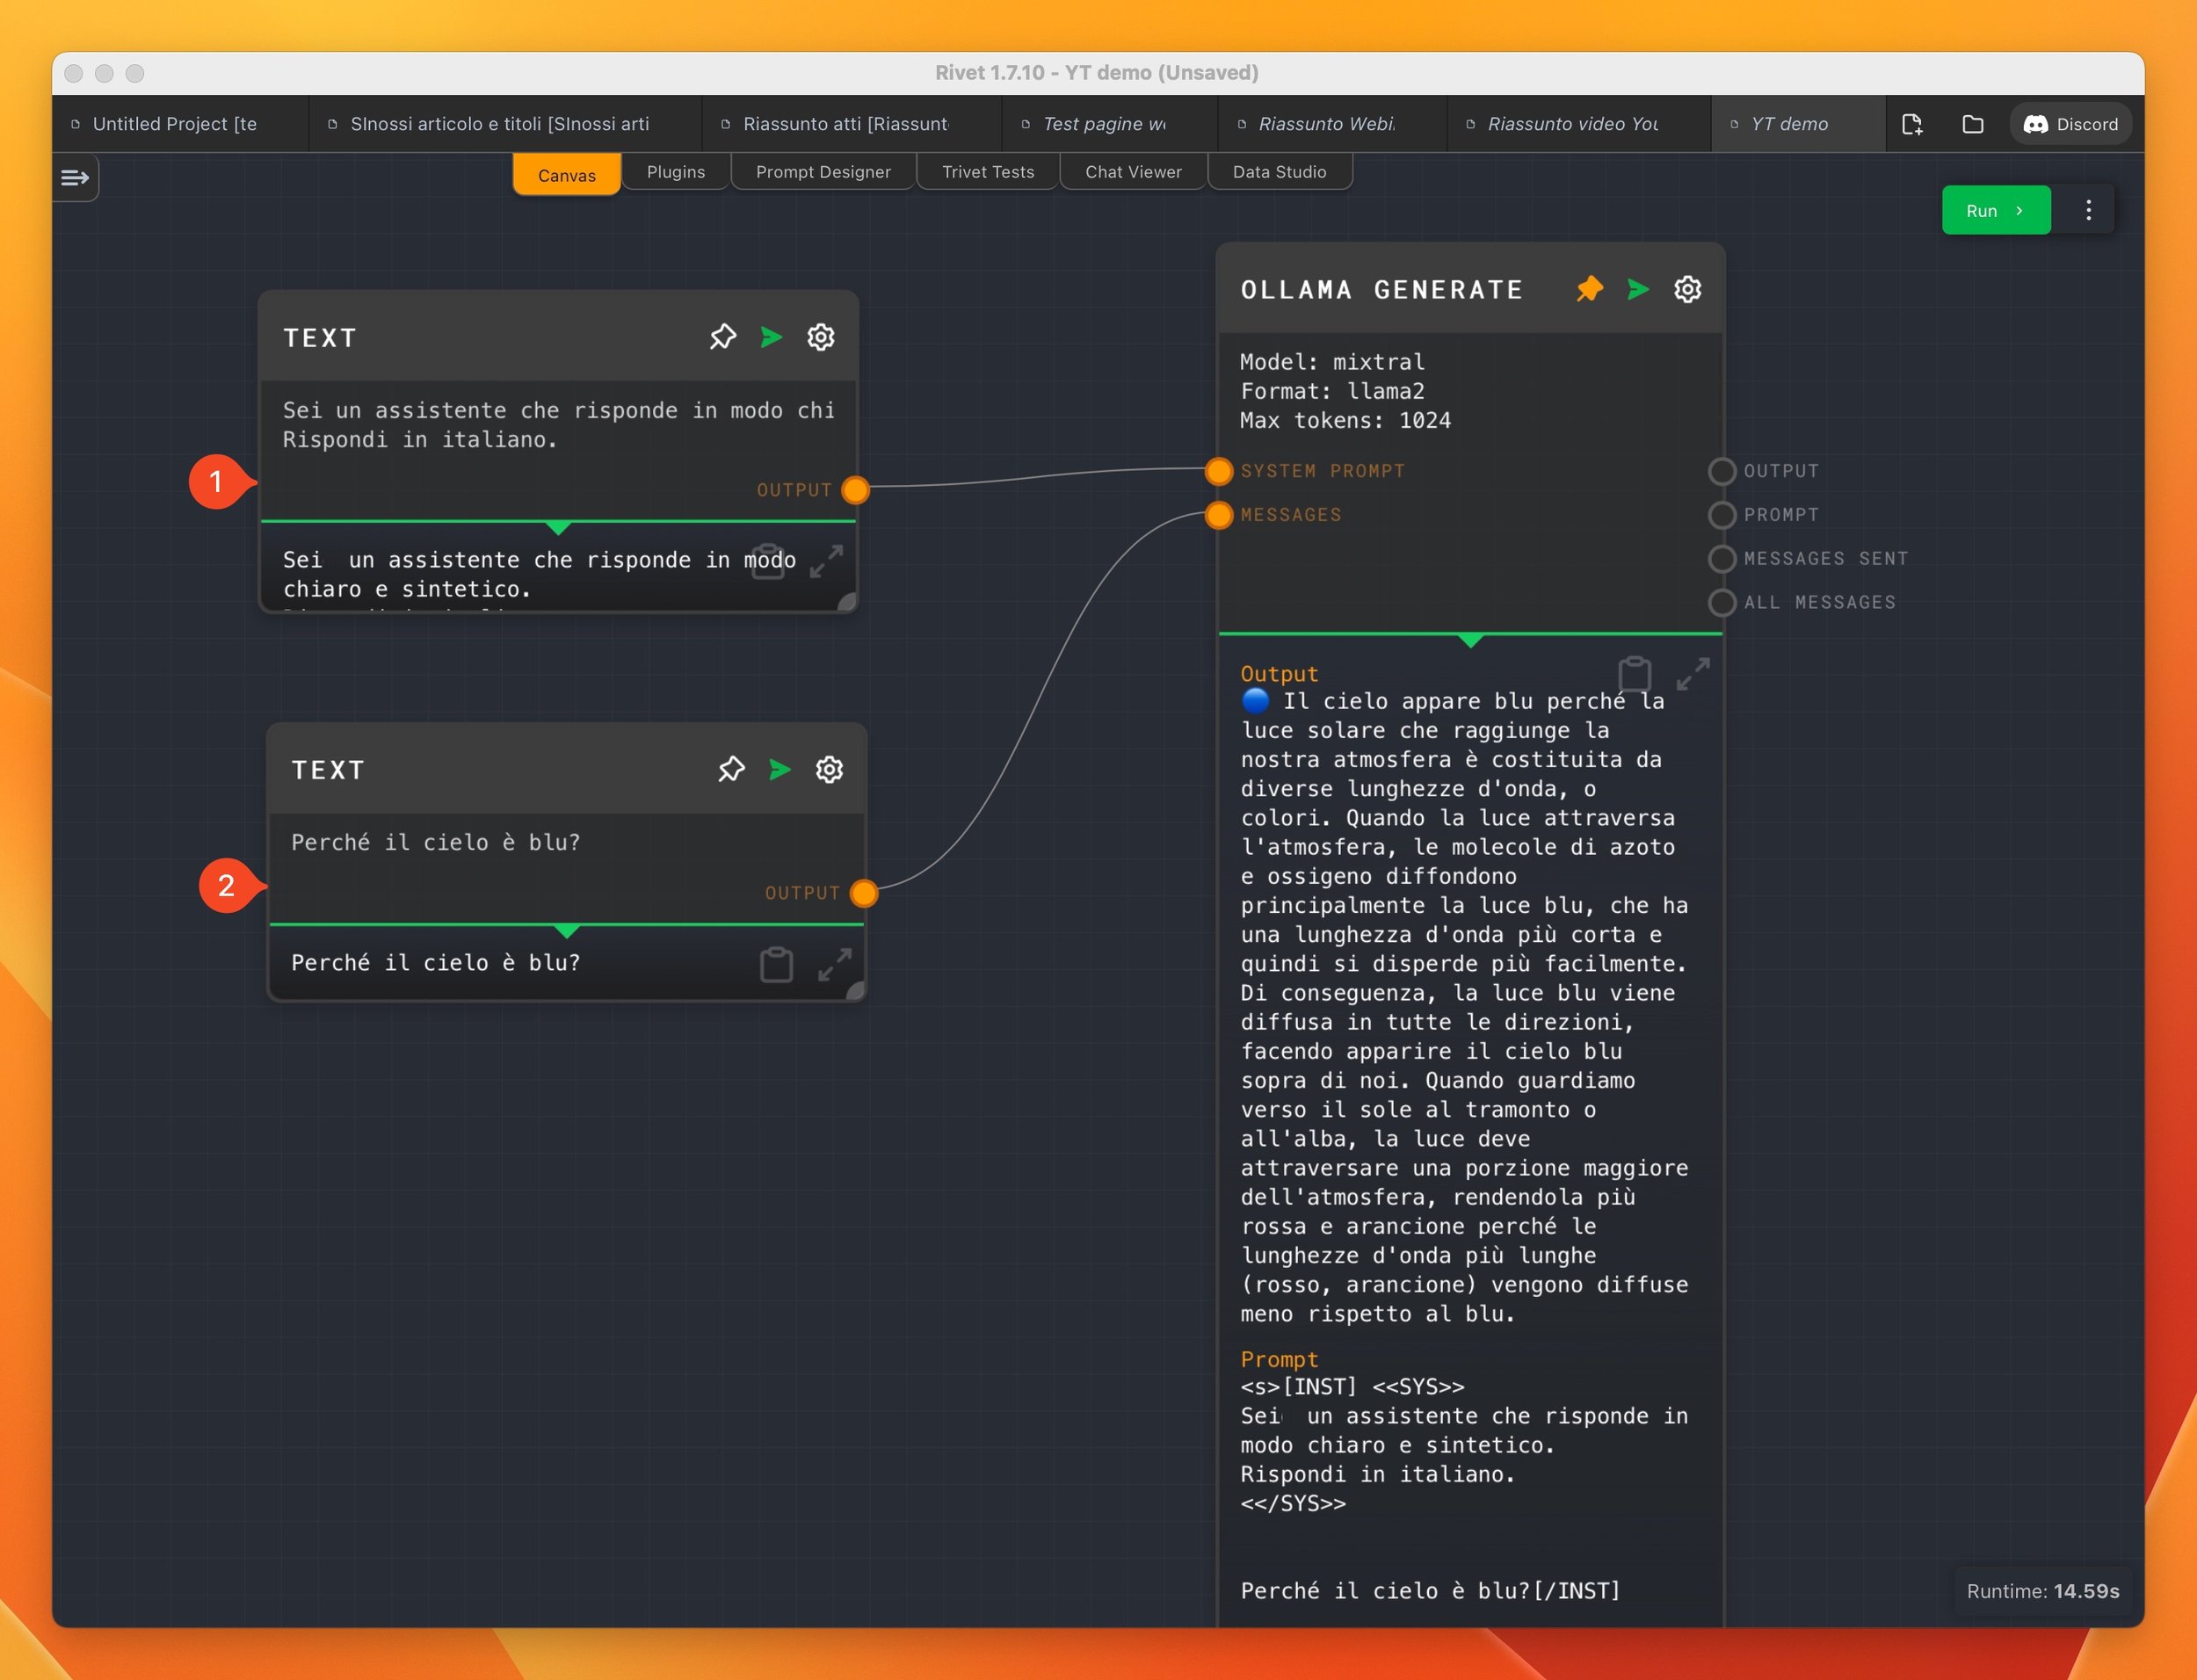Open the Prompt Designer tab
This screenshot has width=2197, height=1680.
click(x=823, y=172)
